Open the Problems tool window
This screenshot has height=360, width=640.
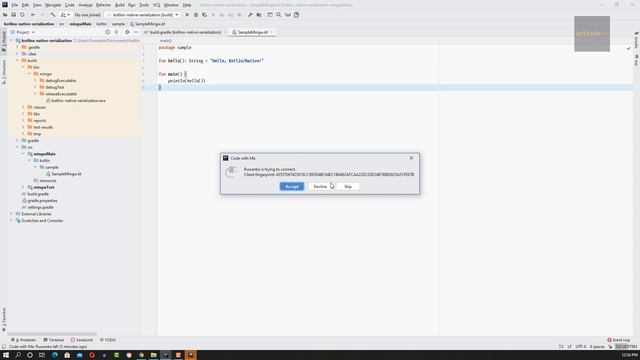[24, 340]
